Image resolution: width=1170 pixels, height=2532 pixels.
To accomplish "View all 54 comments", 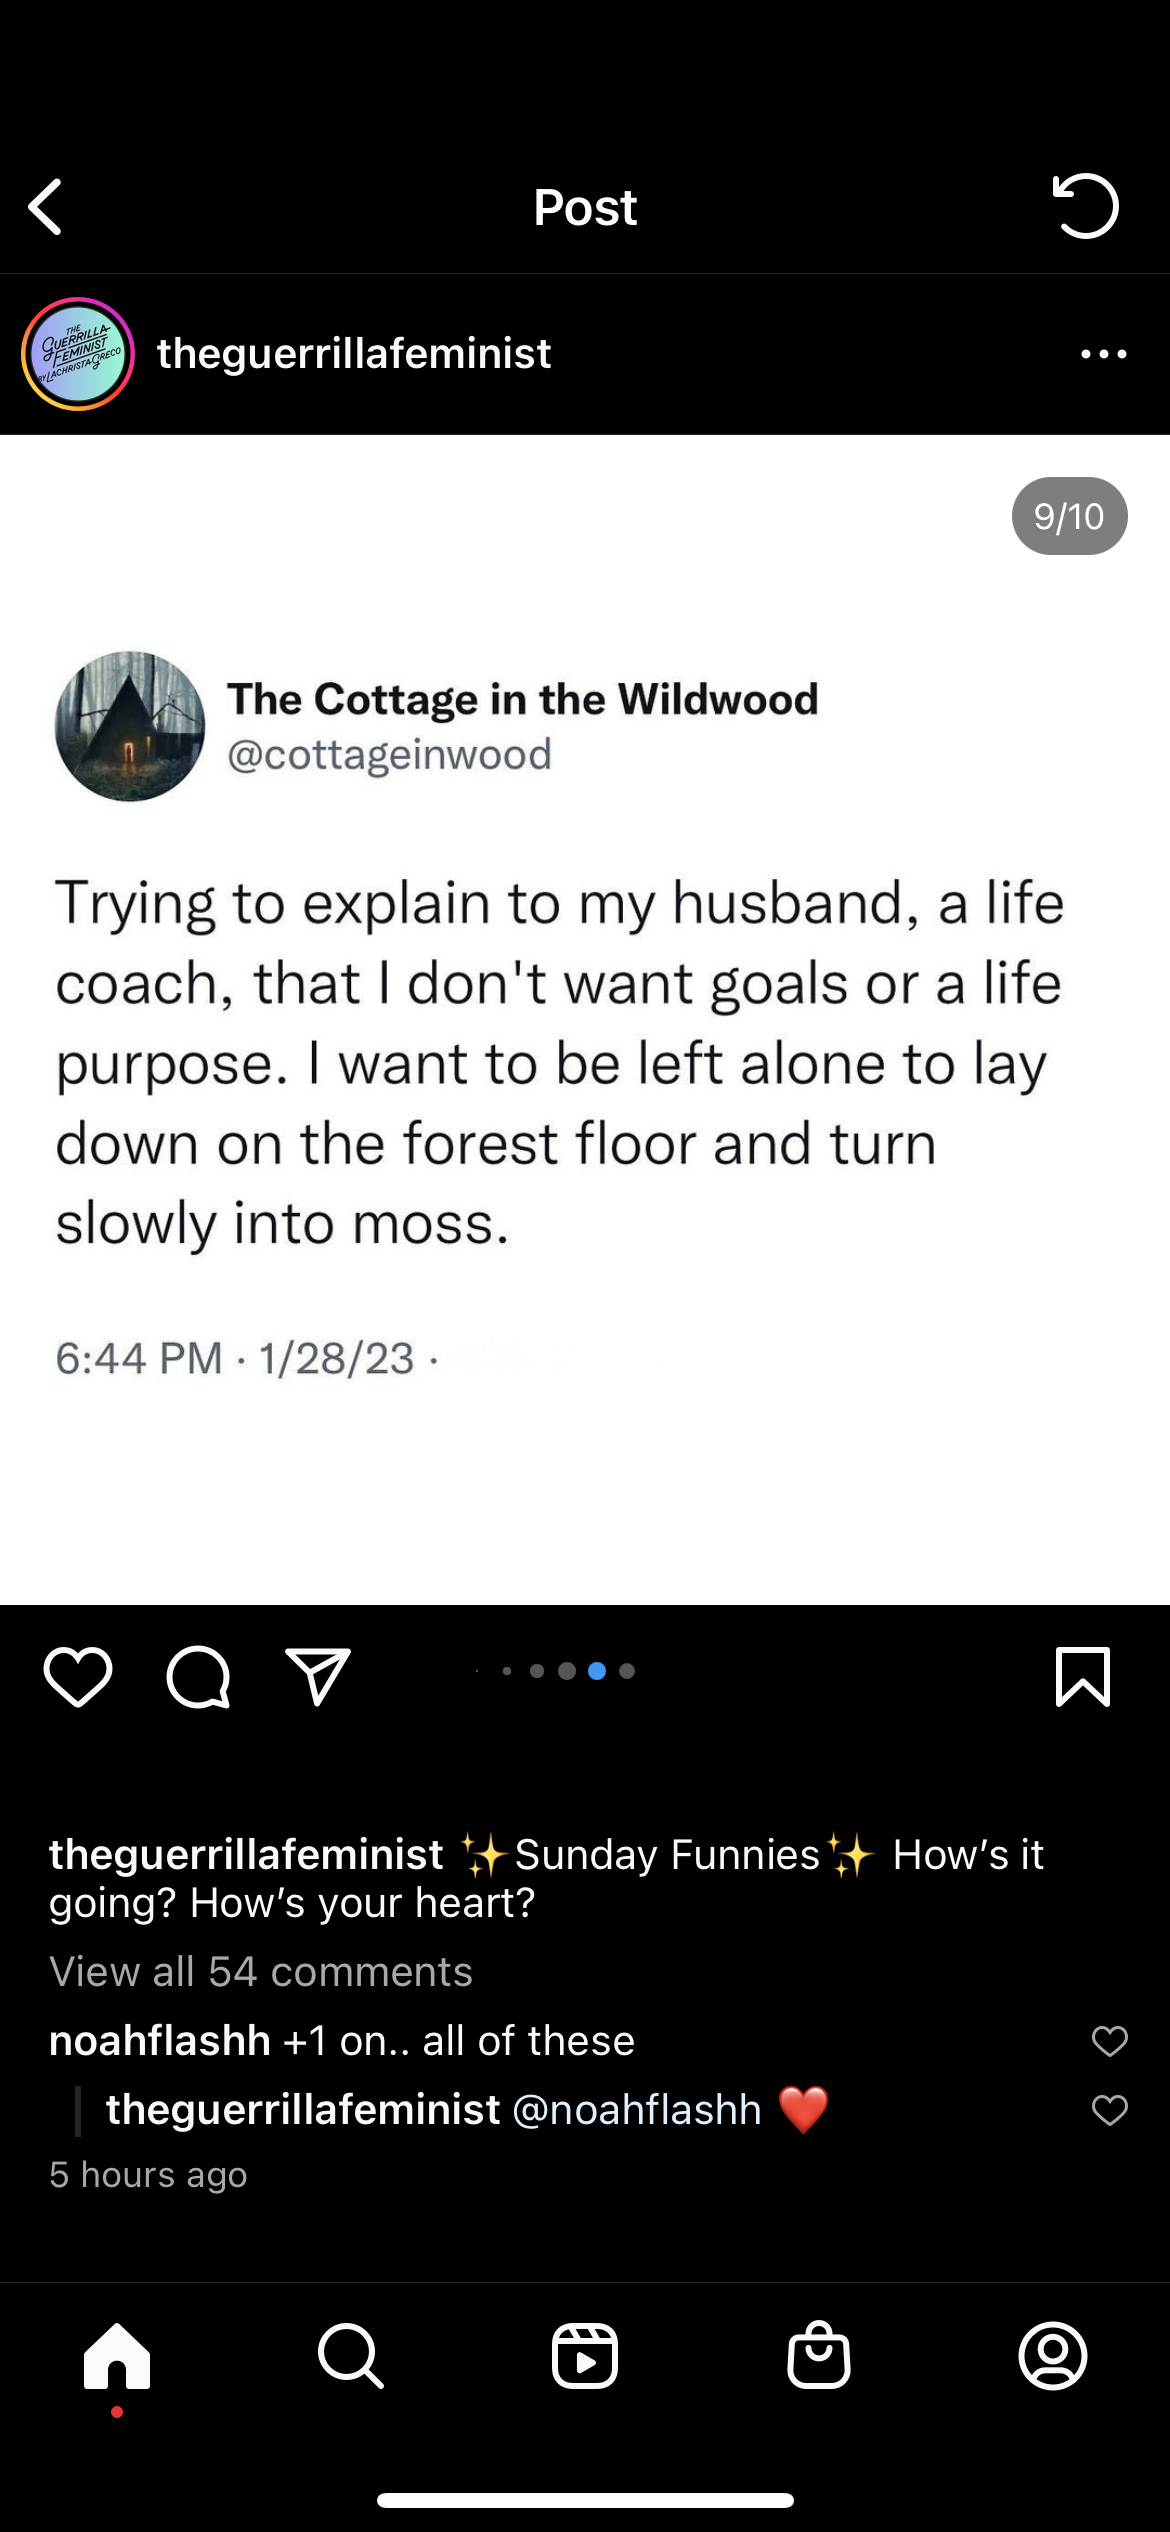I will click(x=261, y=1972).
